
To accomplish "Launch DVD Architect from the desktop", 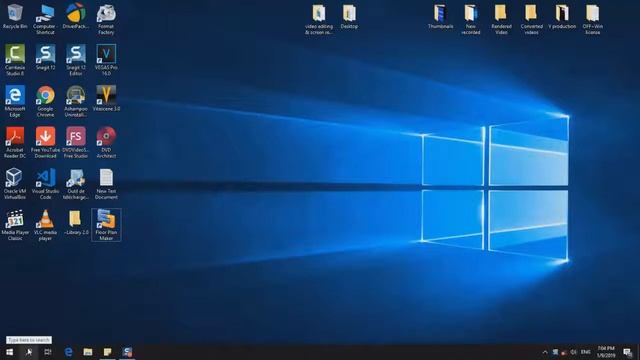I will [x=106, y=142].
